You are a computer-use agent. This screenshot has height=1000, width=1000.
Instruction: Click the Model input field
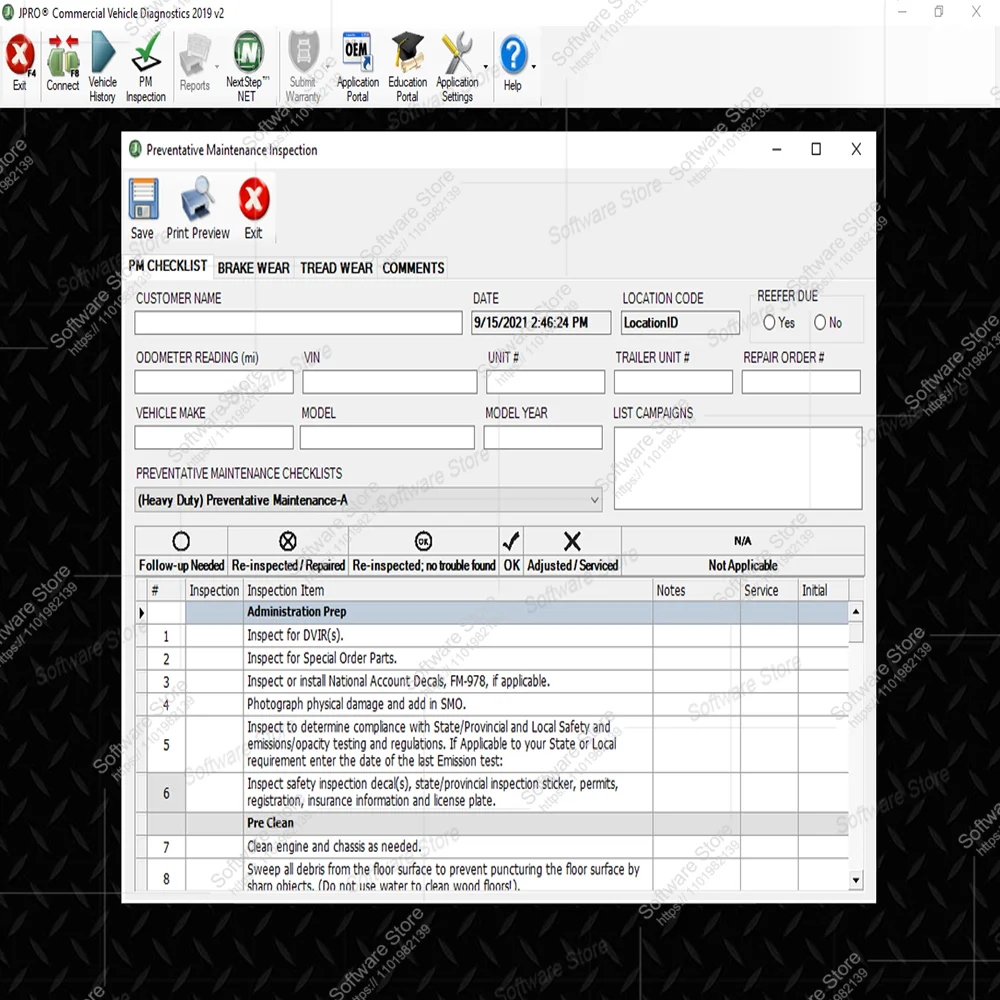(x=387, y=438)
